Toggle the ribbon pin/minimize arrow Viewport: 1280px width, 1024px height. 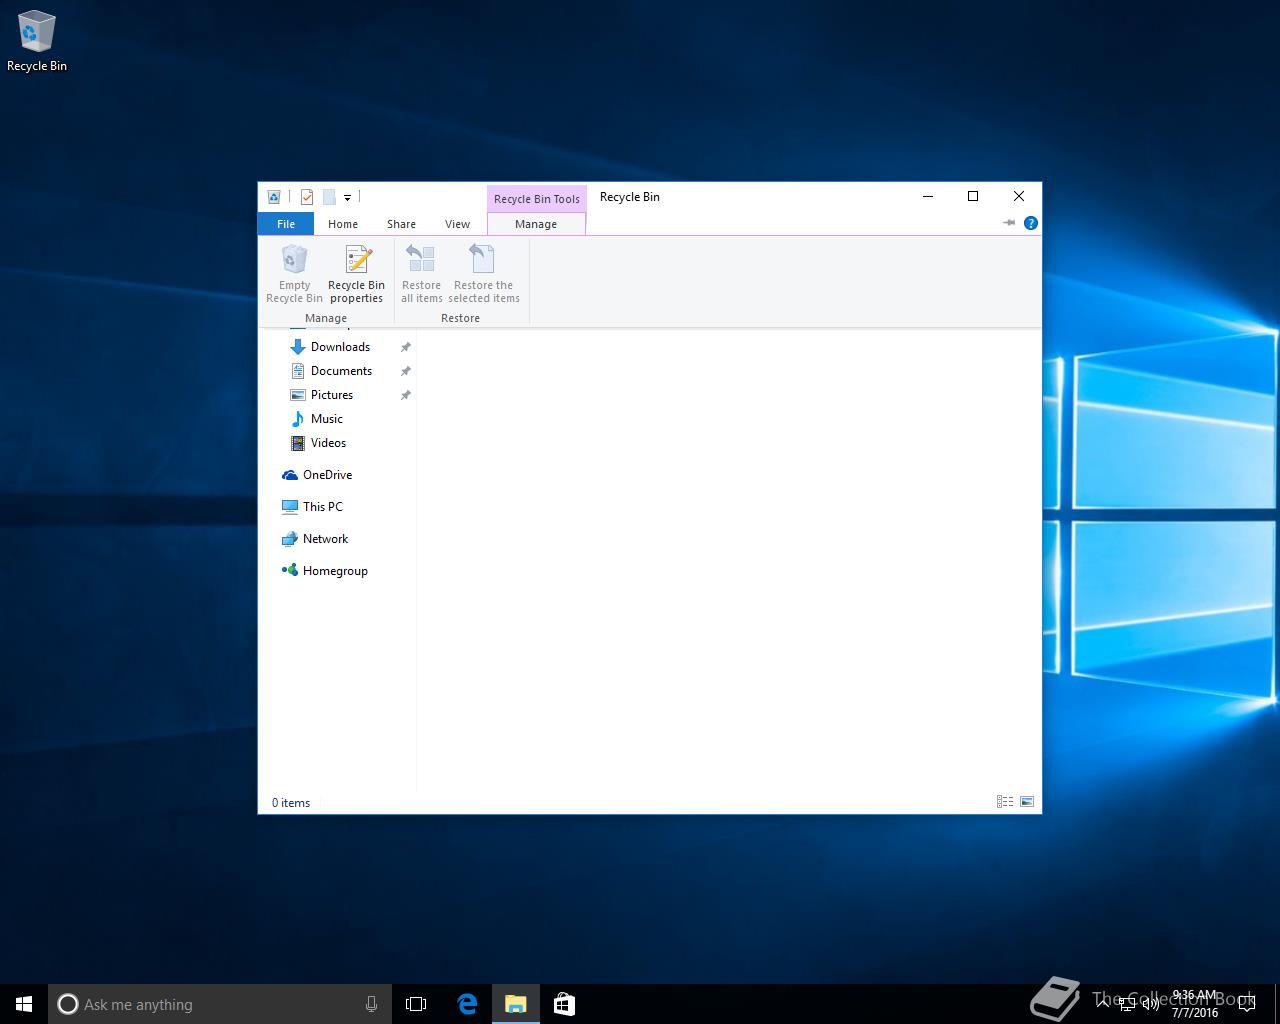click(x=1009, y=223)
